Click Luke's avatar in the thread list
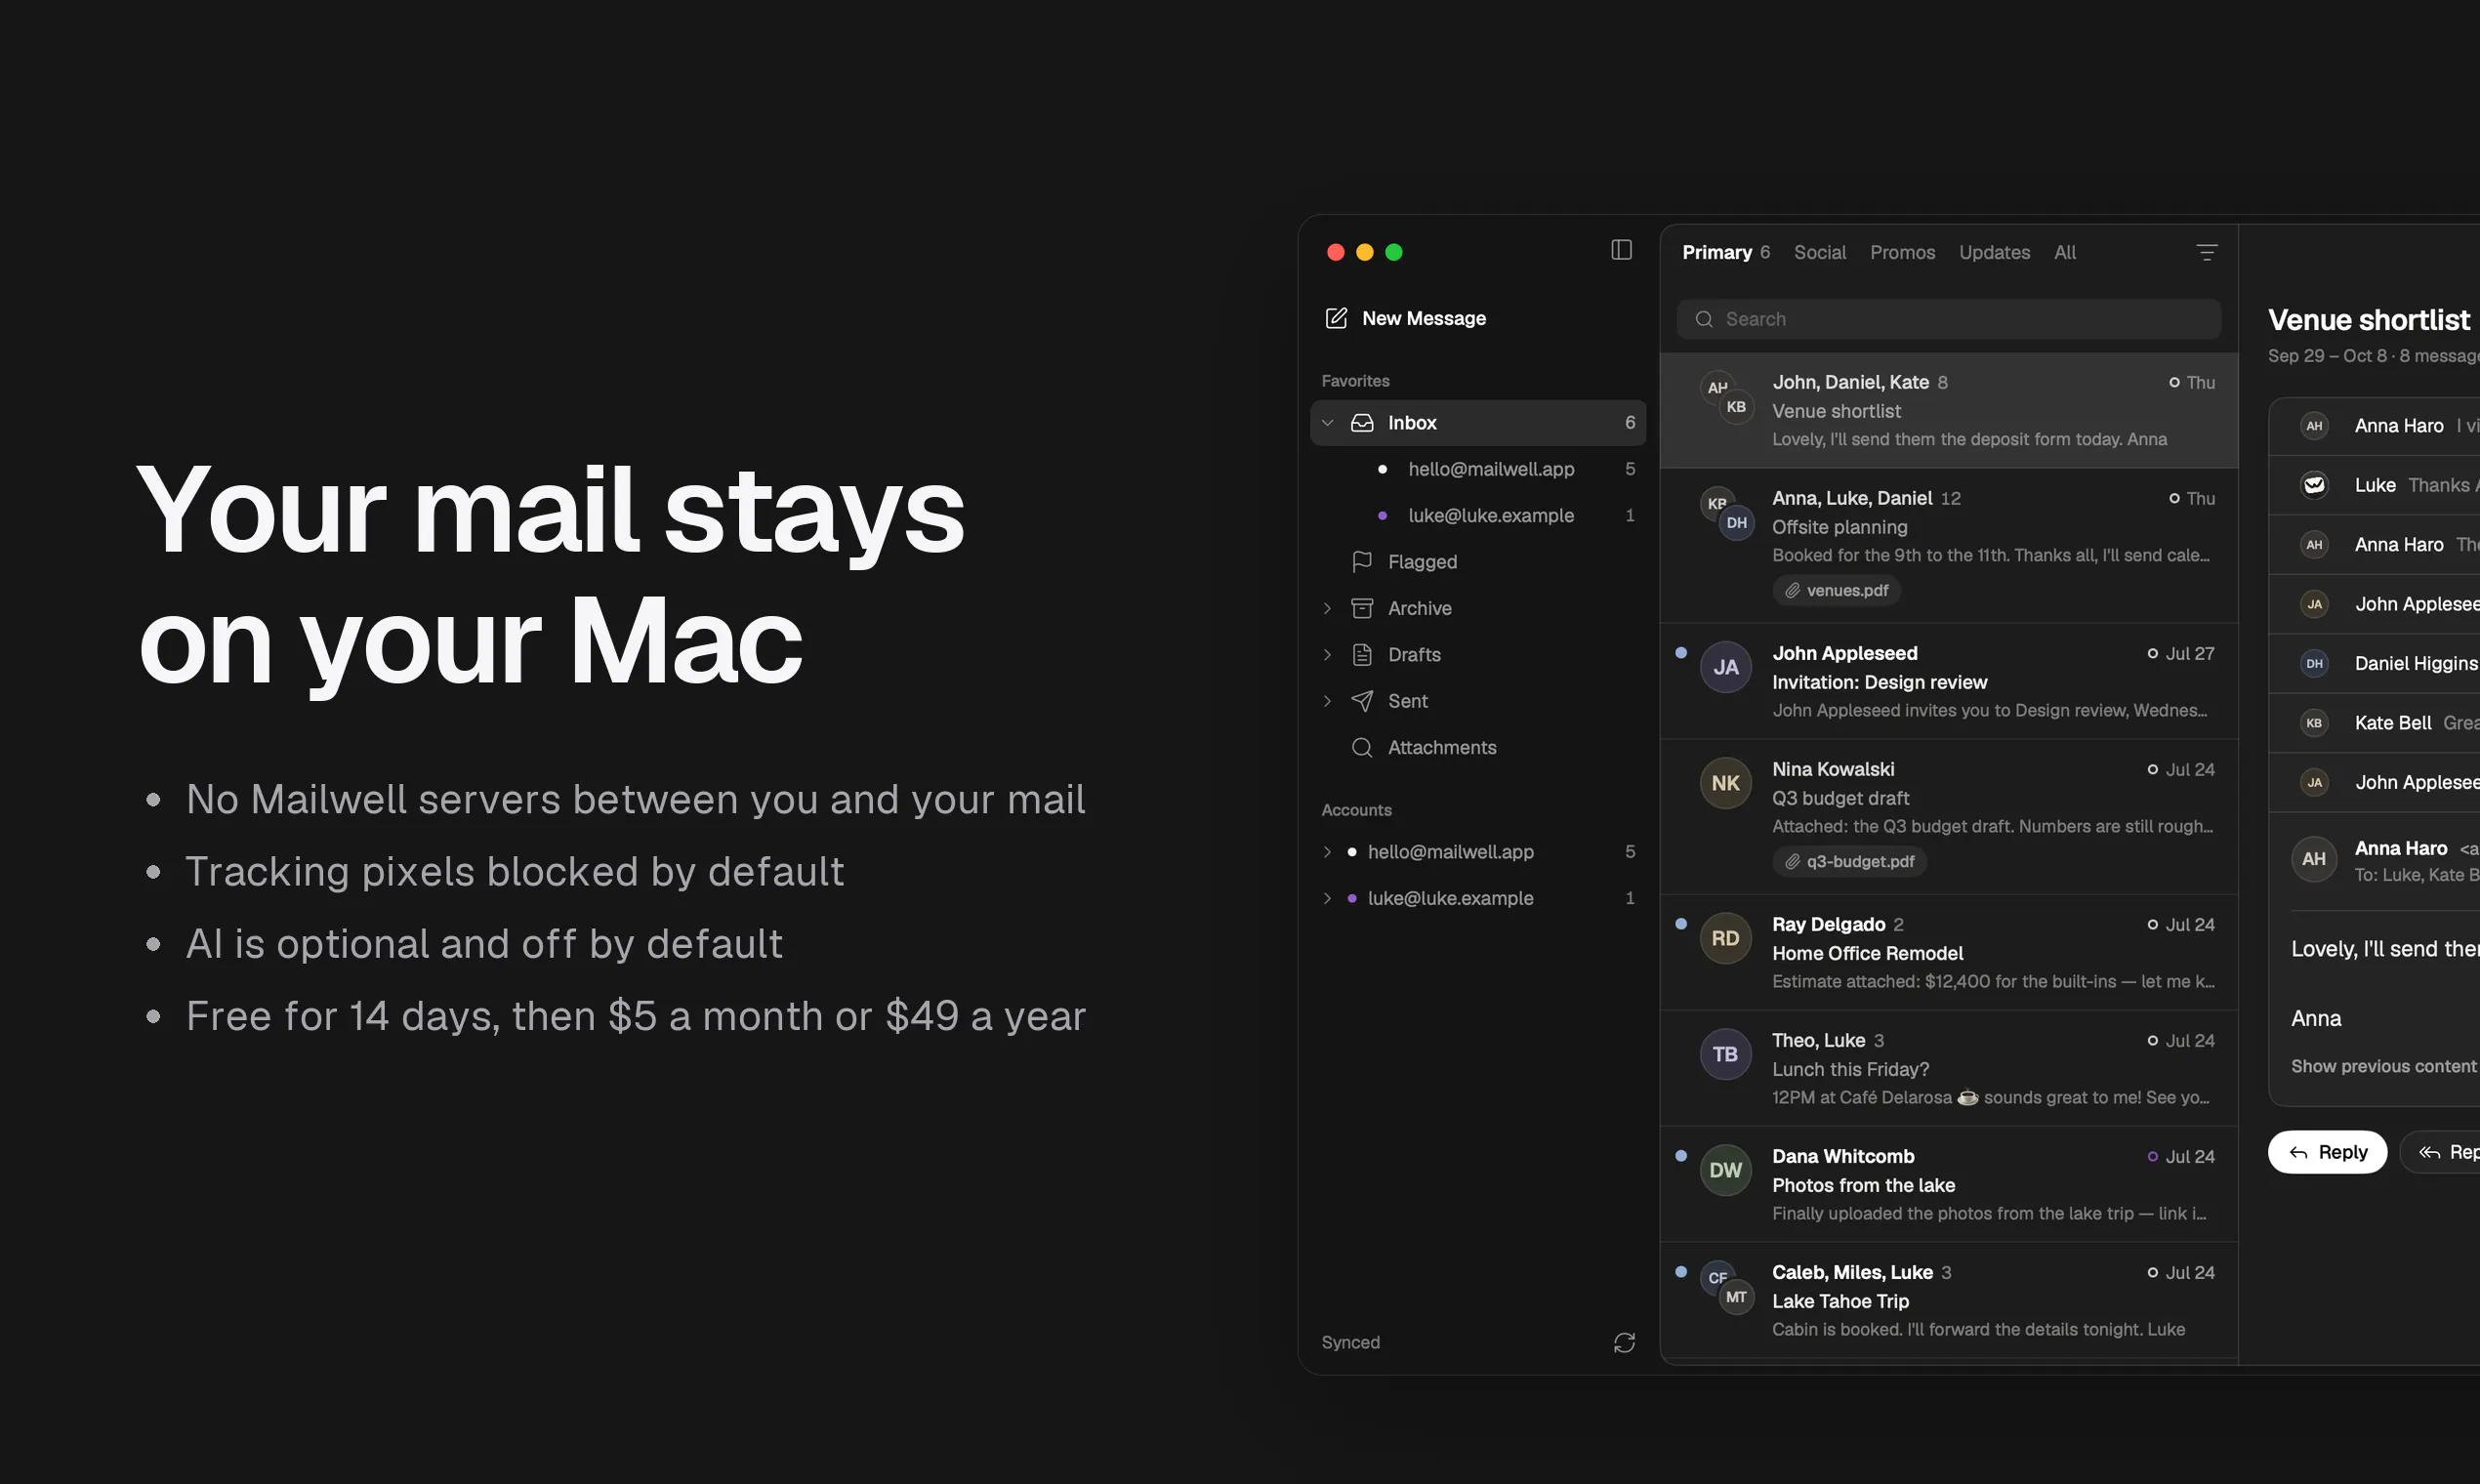Image resolution: width=2480 pixels, height=1484 pixels. pyautogui.click(x=2314, y=485)
